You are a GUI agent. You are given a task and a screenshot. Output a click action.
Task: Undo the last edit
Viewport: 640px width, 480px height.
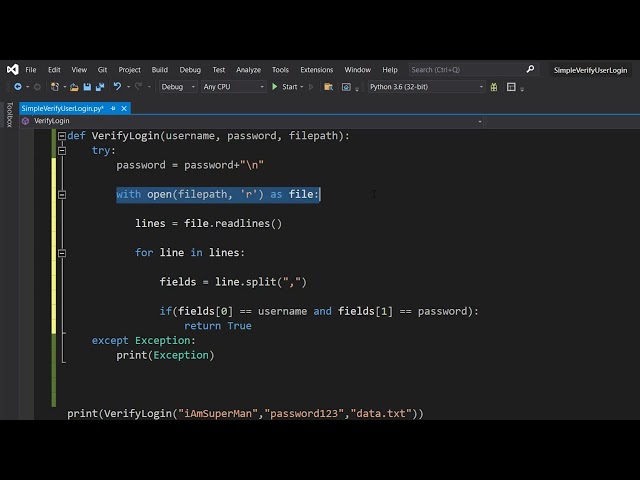pyautogui.click(x=117, y=86)
